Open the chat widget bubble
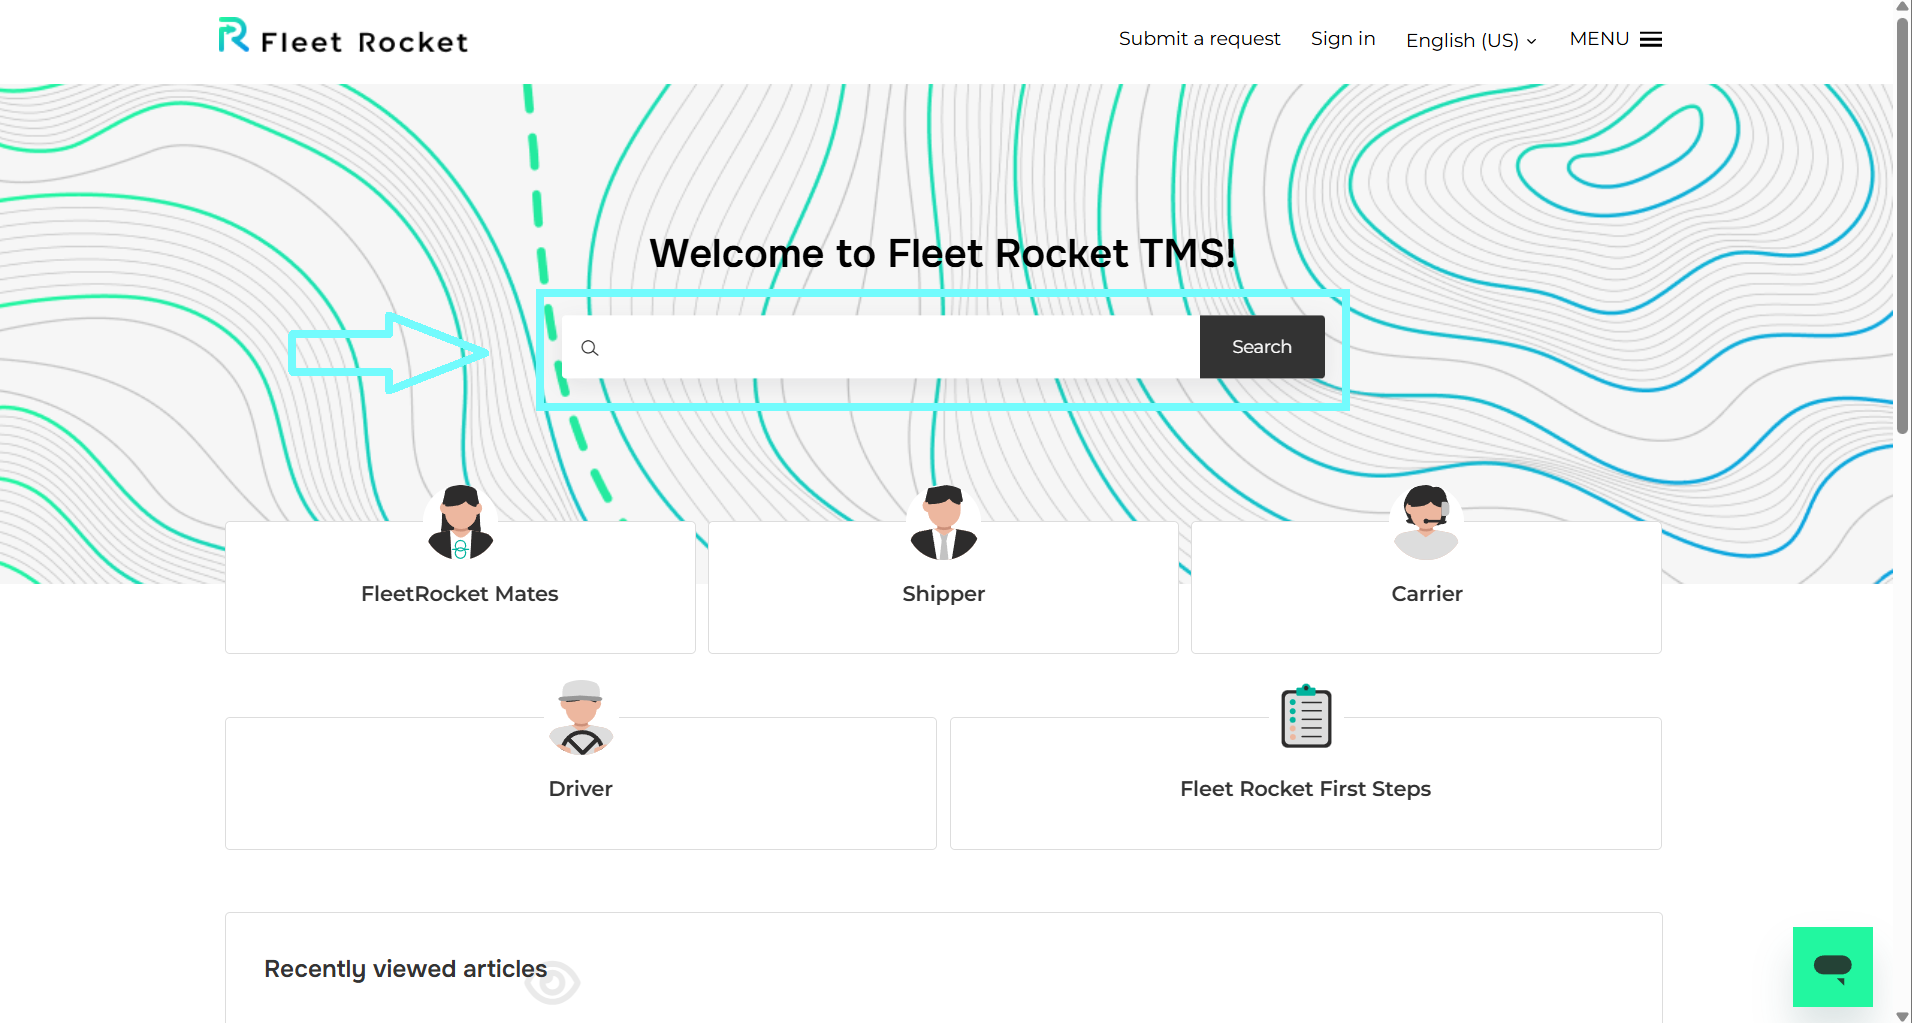This screenshot has height=1023, width=1912. [x=1833, y=966]
